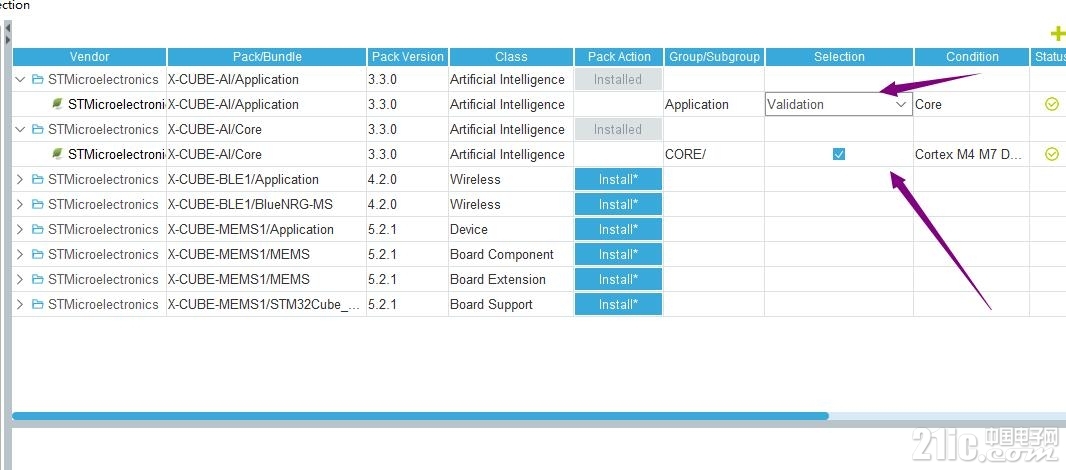The width and height of the screenshot is (1066, 470).
Task: Click the Installed button for X-CUBE-AI/Core
Action: [618, 129]
